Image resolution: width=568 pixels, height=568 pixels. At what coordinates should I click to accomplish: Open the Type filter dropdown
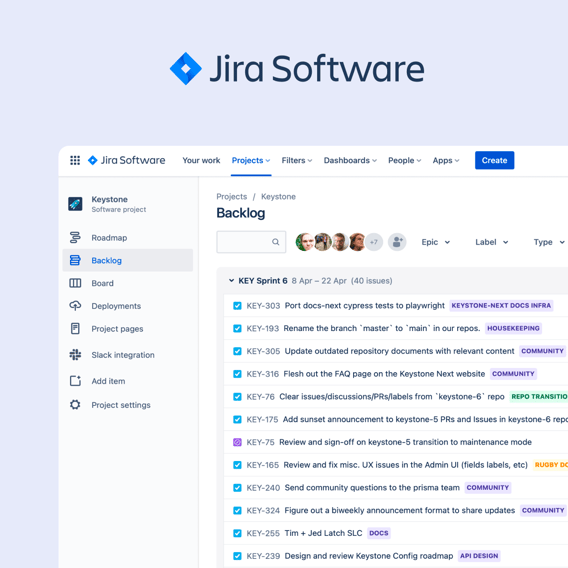[549, 242]
